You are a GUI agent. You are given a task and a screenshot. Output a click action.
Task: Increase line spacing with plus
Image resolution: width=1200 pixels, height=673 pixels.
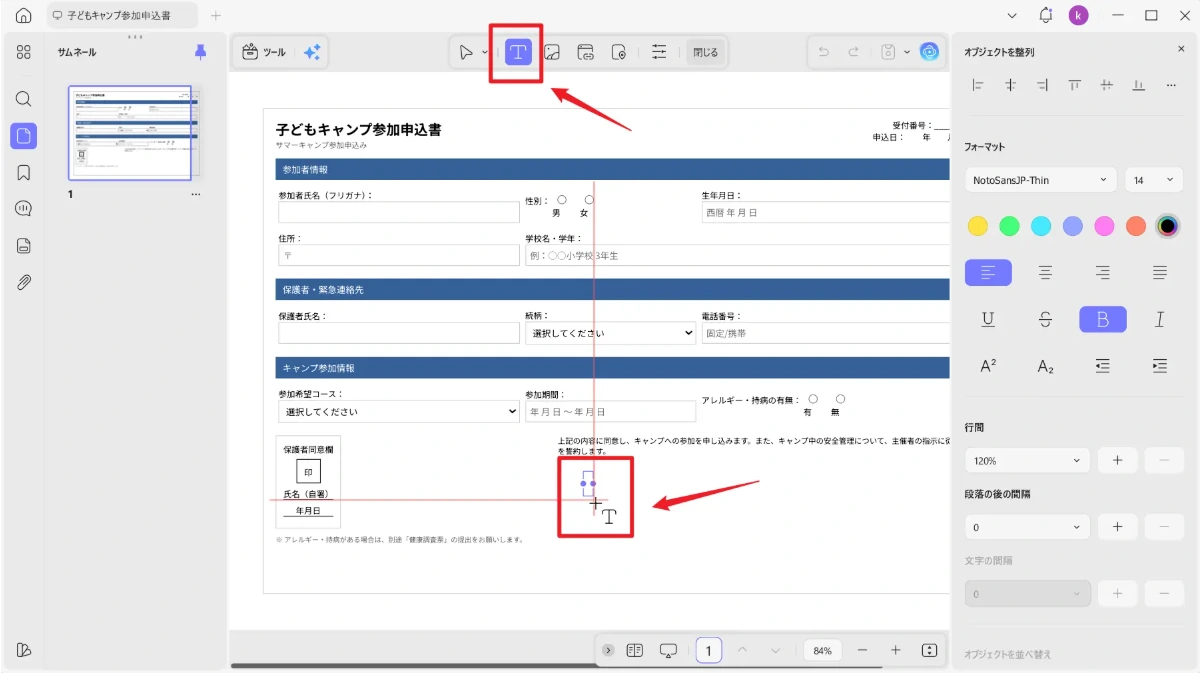click(x=1118, y=461)
